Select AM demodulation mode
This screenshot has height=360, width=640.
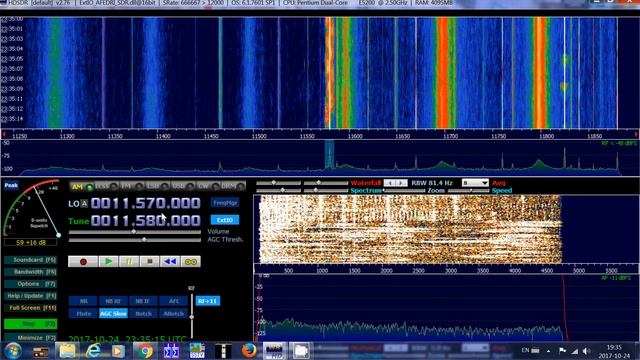(82, 187)
